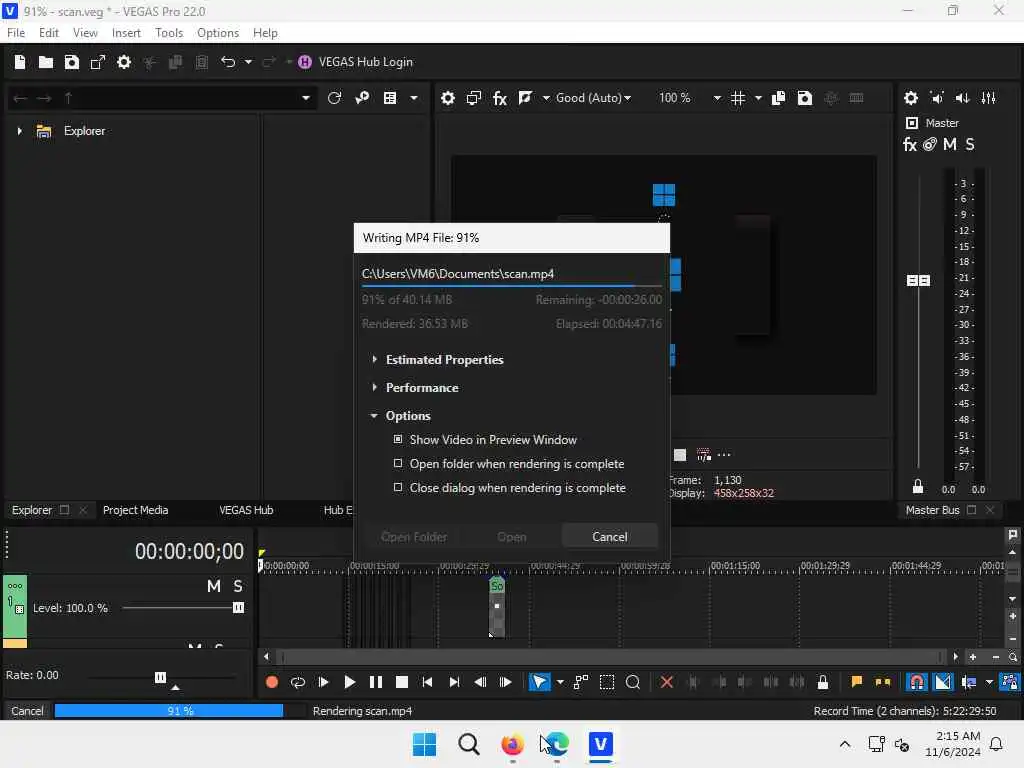Open the Explorer path dropdown
This screenshot has width=1024, height=768.
click(x=306, y=98)
